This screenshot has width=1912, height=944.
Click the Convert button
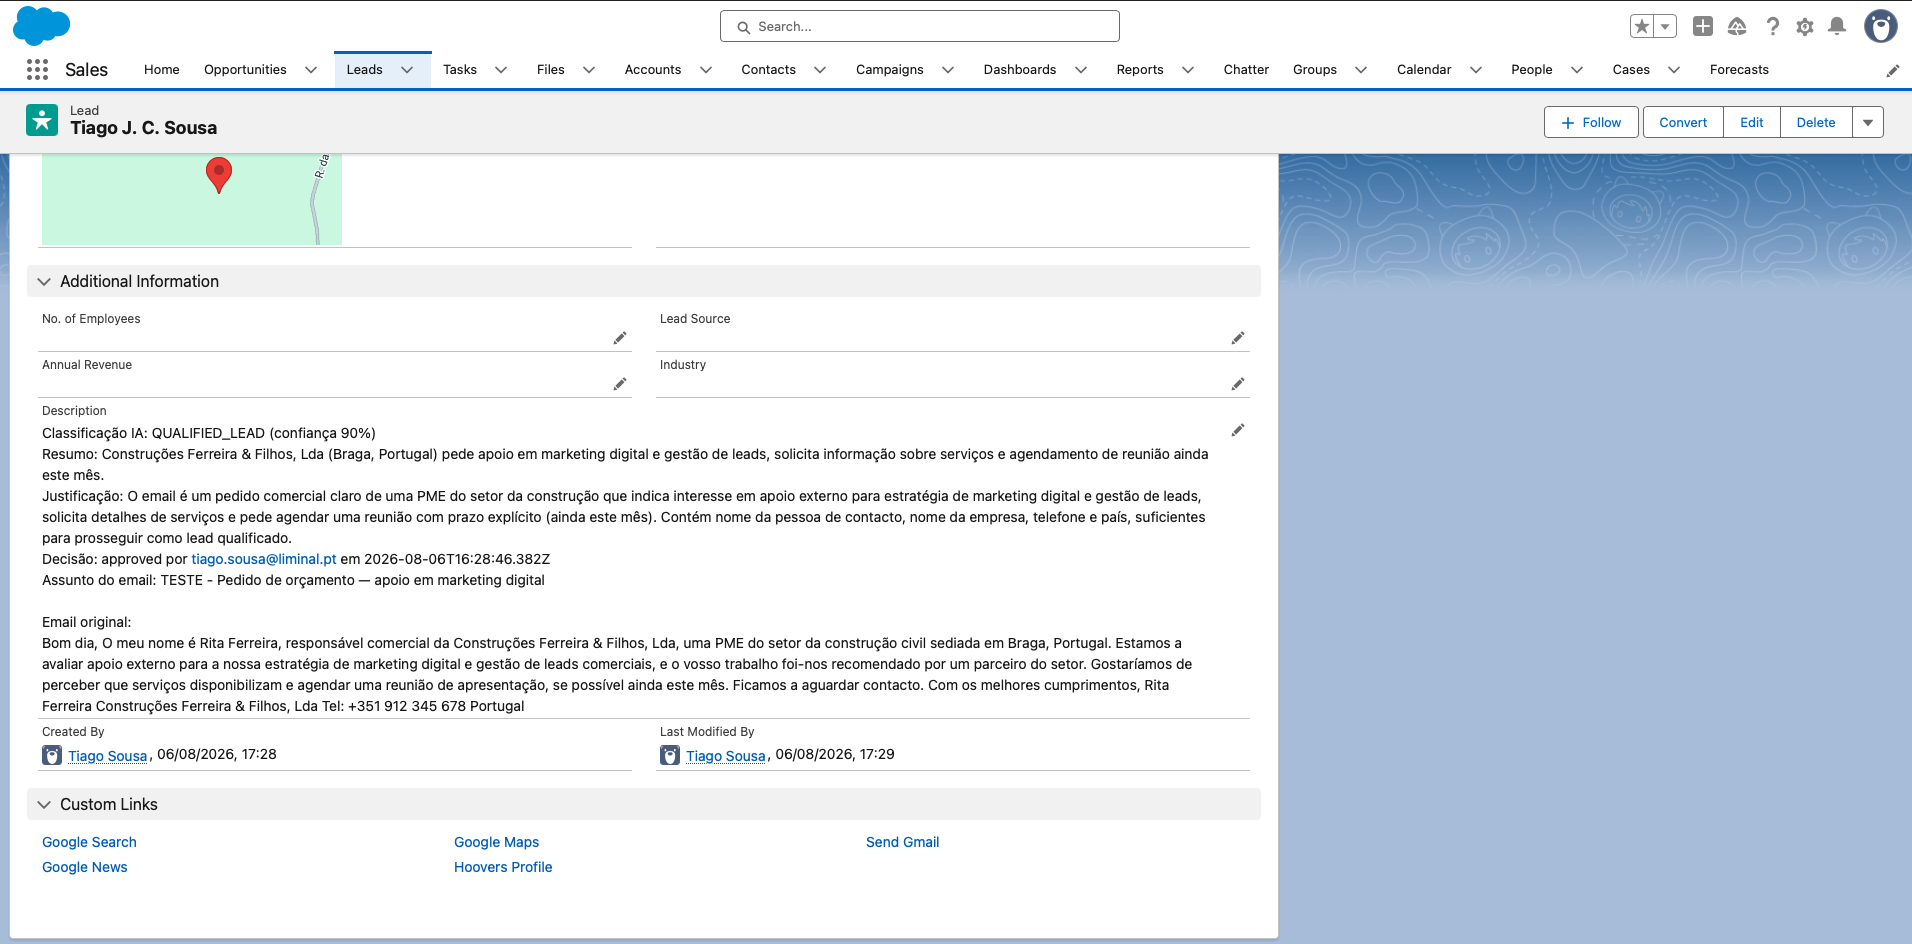[x=1683, y=122]
